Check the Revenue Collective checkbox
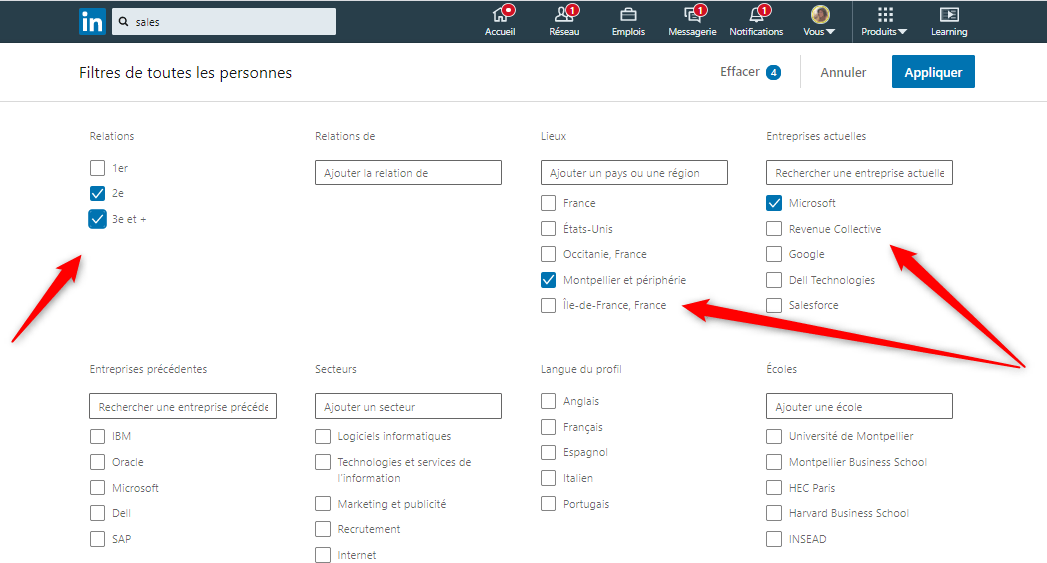 (774, 228)
